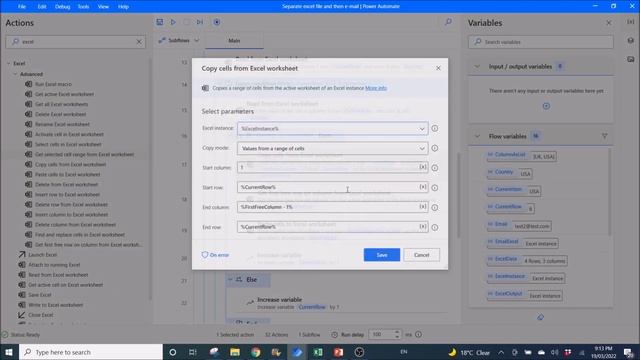Collapse the Else block
Image resolution: width=640 pixels, height=360 pixels.
click(x=230, y=280)
